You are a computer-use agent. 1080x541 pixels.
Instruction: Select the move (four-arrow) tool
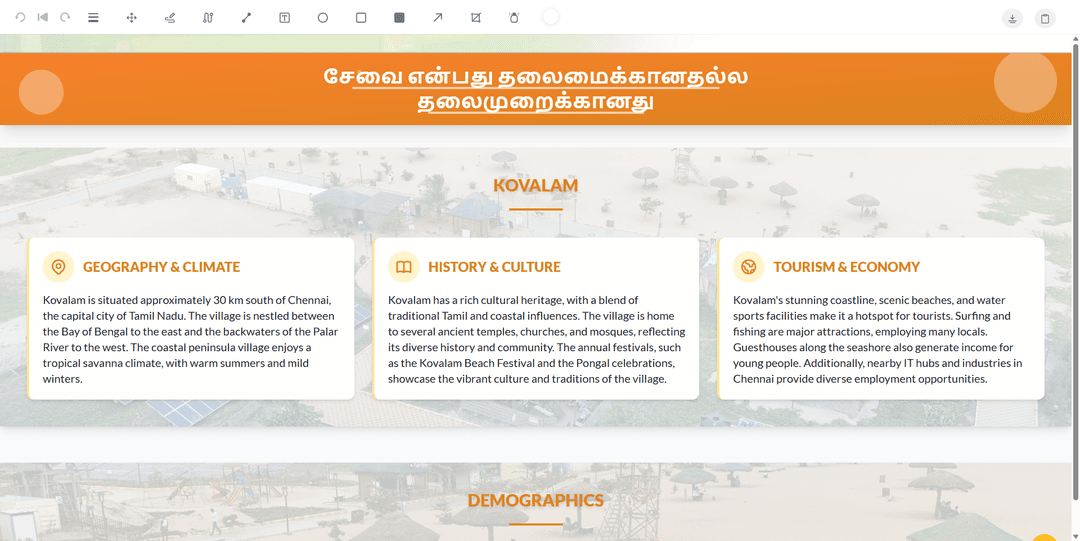tap(132, 18)
